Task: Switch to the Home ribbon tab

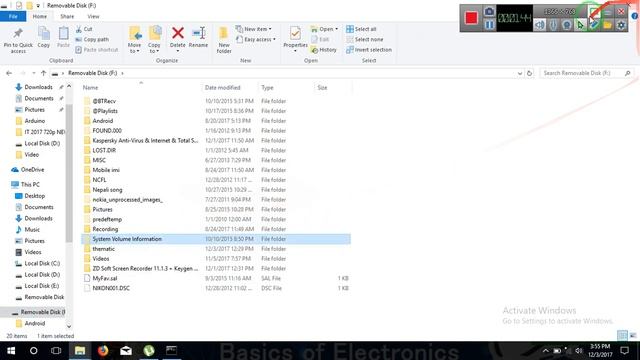Action: 40,16
